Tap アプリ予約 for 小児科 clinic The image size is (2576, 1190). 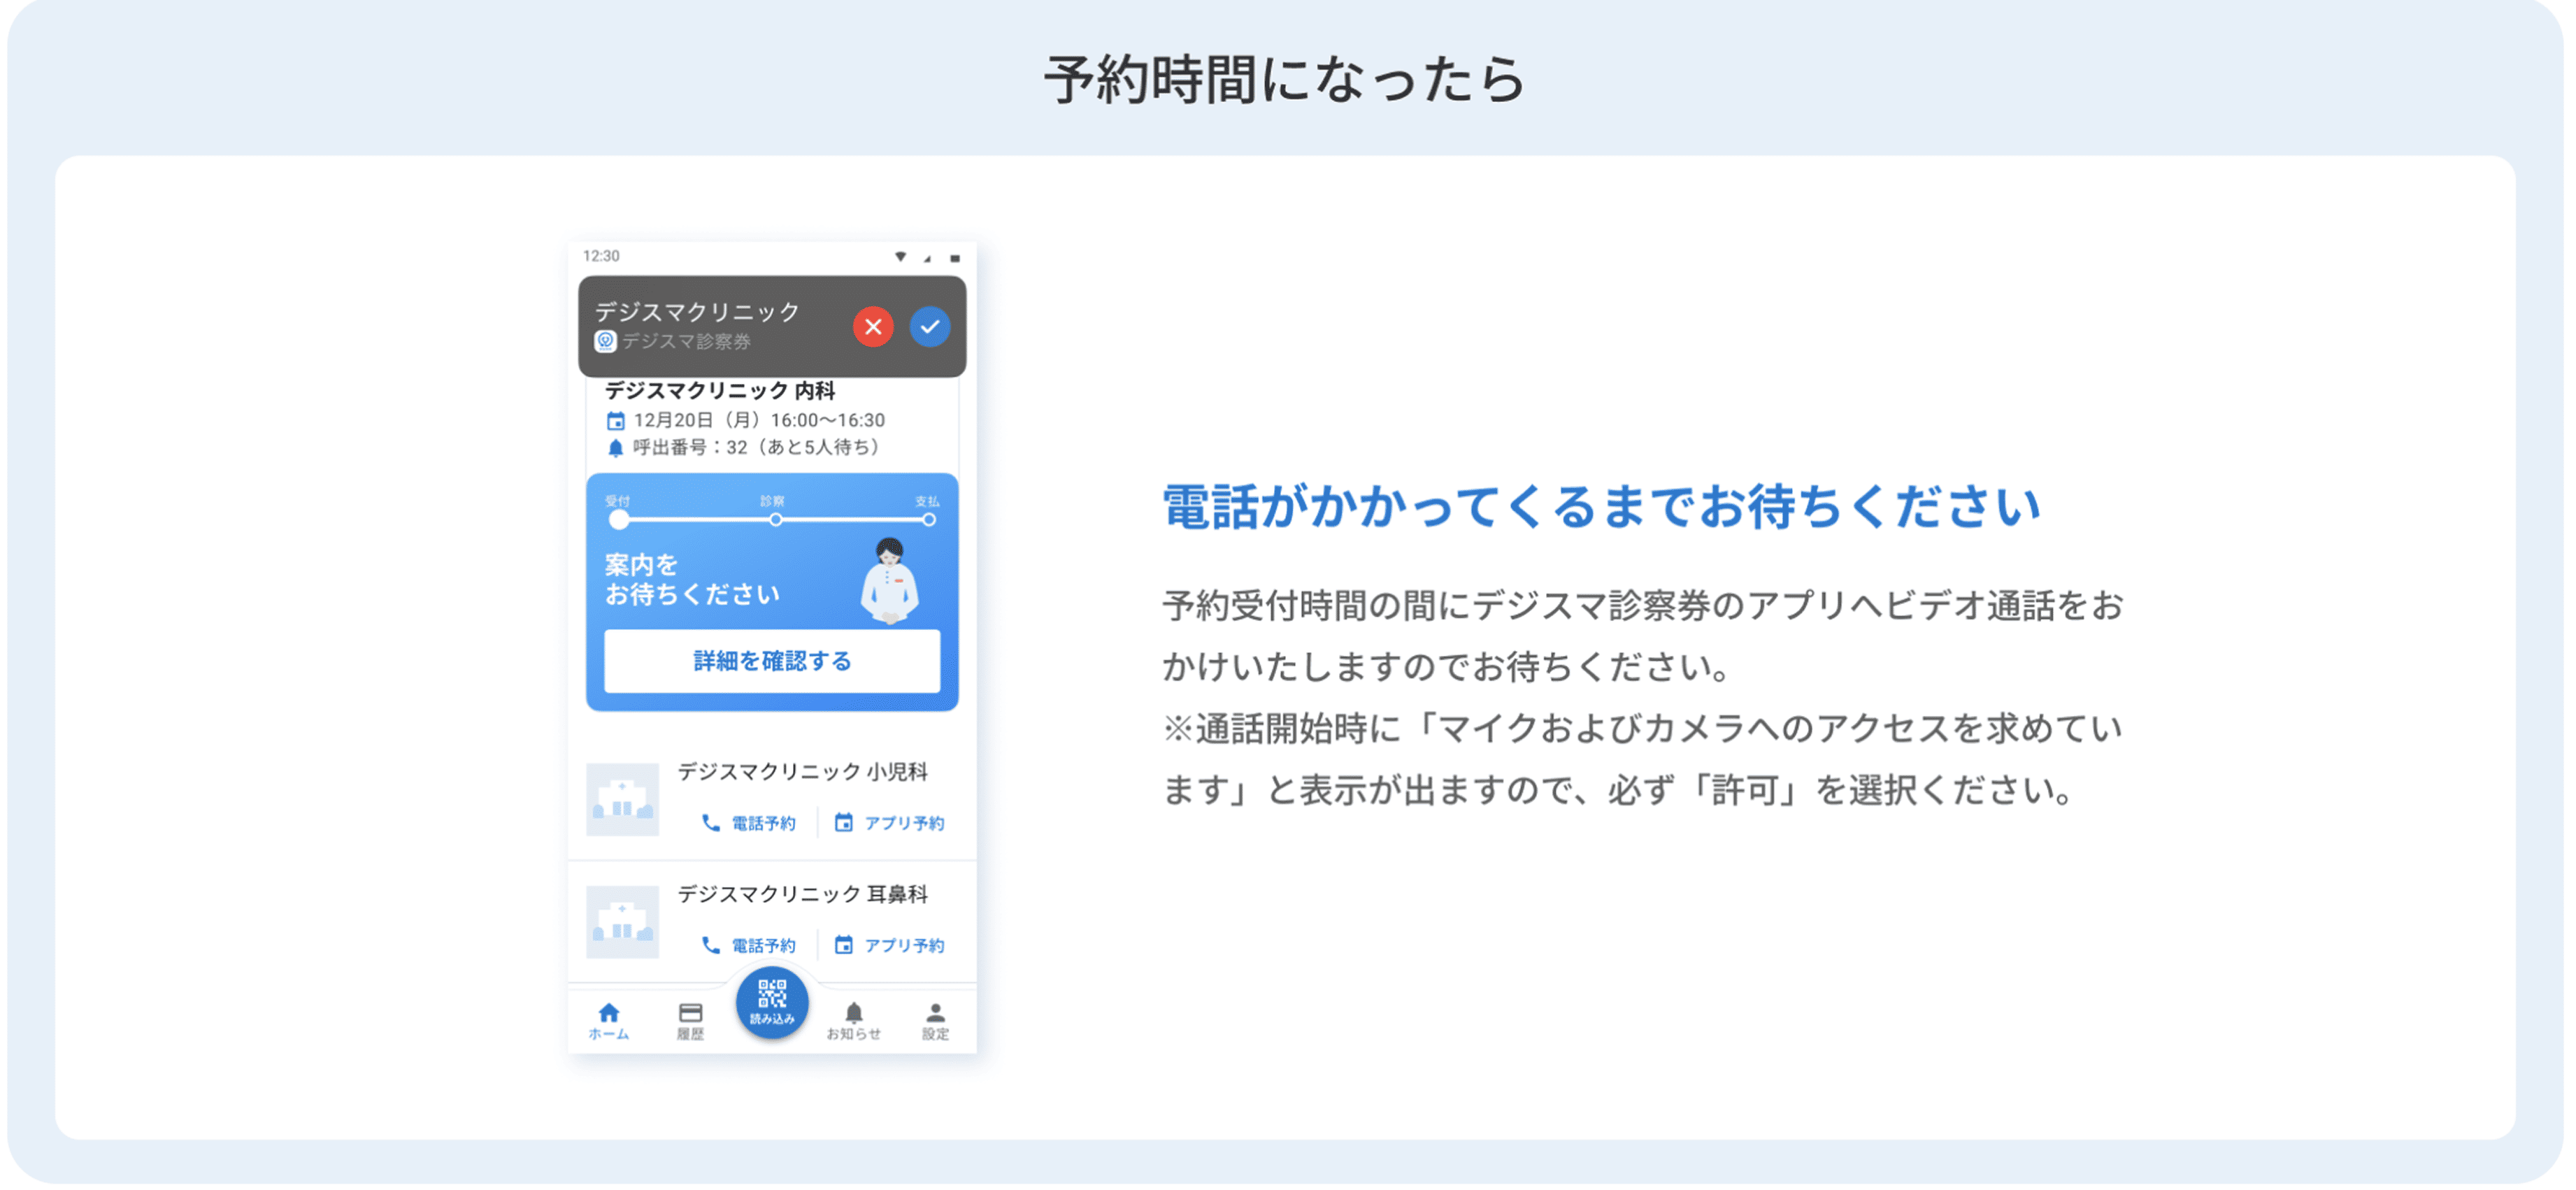coord(889,823)
